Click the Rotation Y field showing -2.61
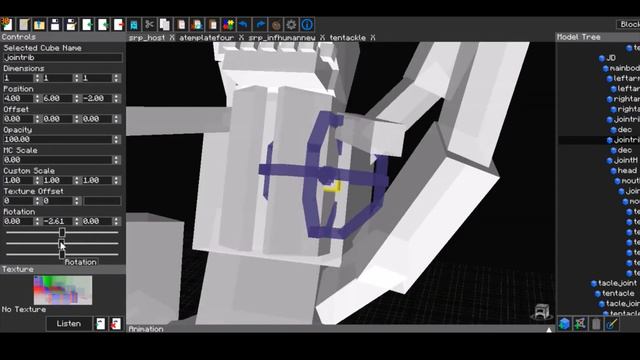 coord(58,221)
